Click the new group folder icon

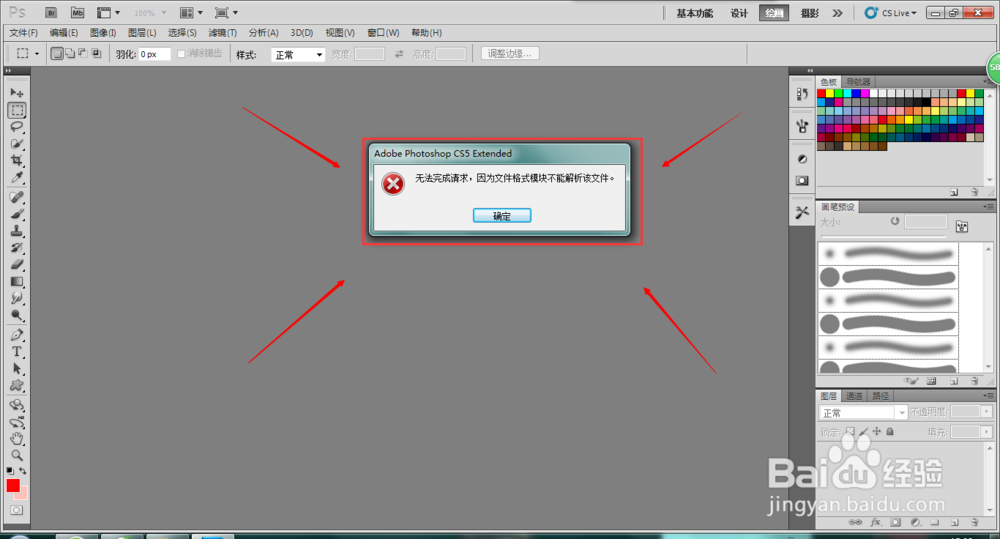935,522
